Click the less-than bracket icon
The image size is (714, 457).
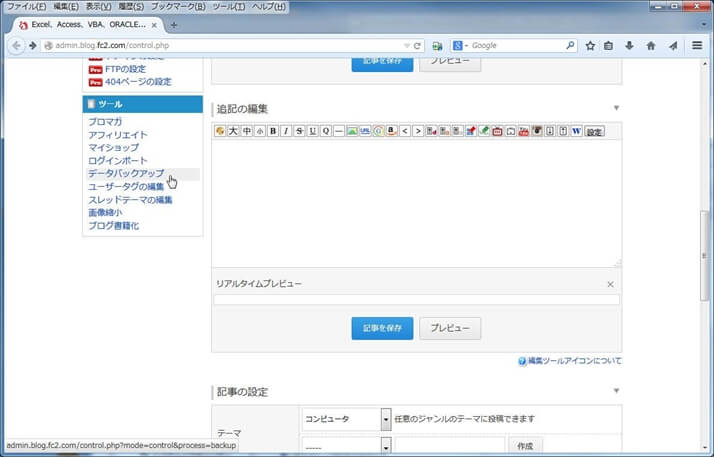405,131
